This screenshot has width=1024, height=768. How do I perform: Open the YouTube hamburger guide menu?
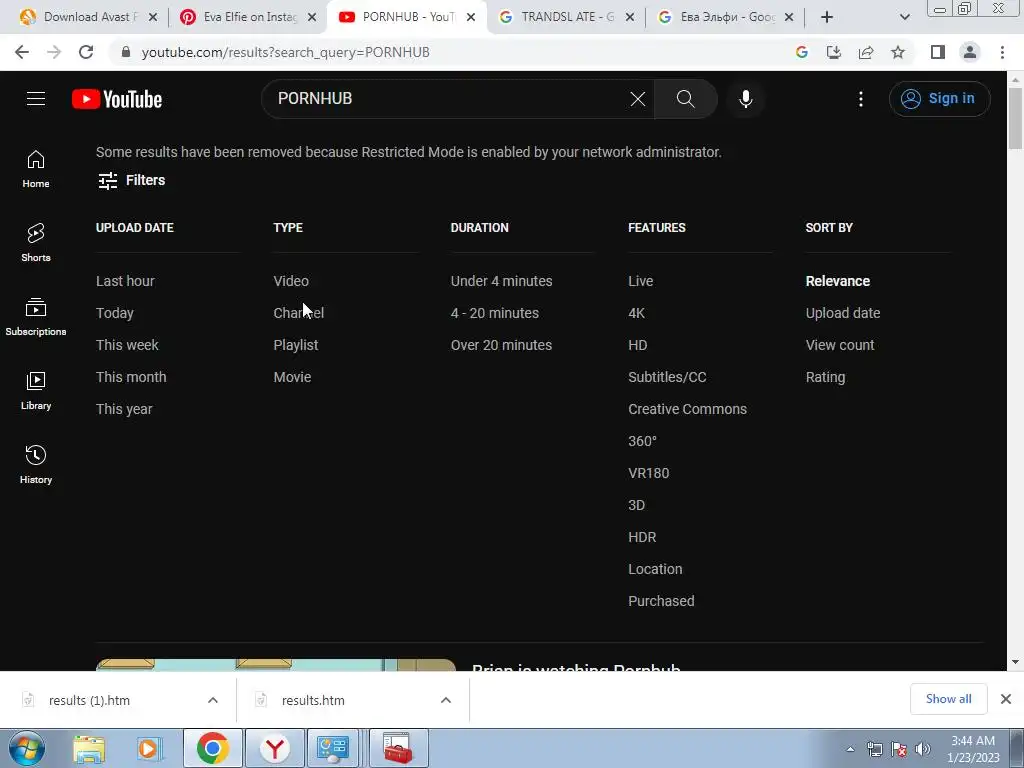click(36, 99)
